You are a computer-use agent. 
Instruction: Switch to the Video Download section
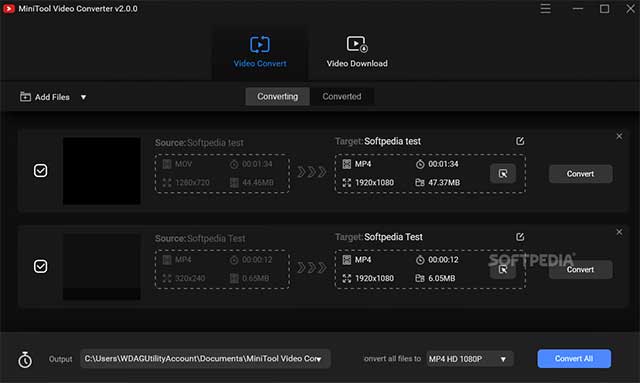357,52
